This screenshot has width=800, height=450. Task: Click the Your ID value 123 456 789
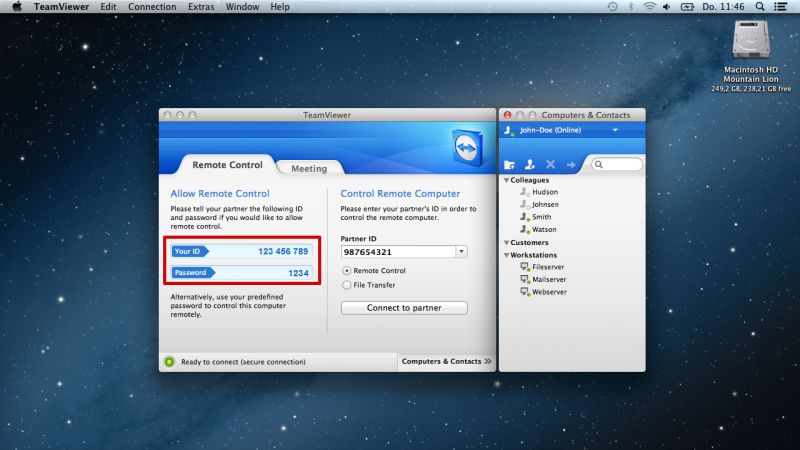click(283, 251)
